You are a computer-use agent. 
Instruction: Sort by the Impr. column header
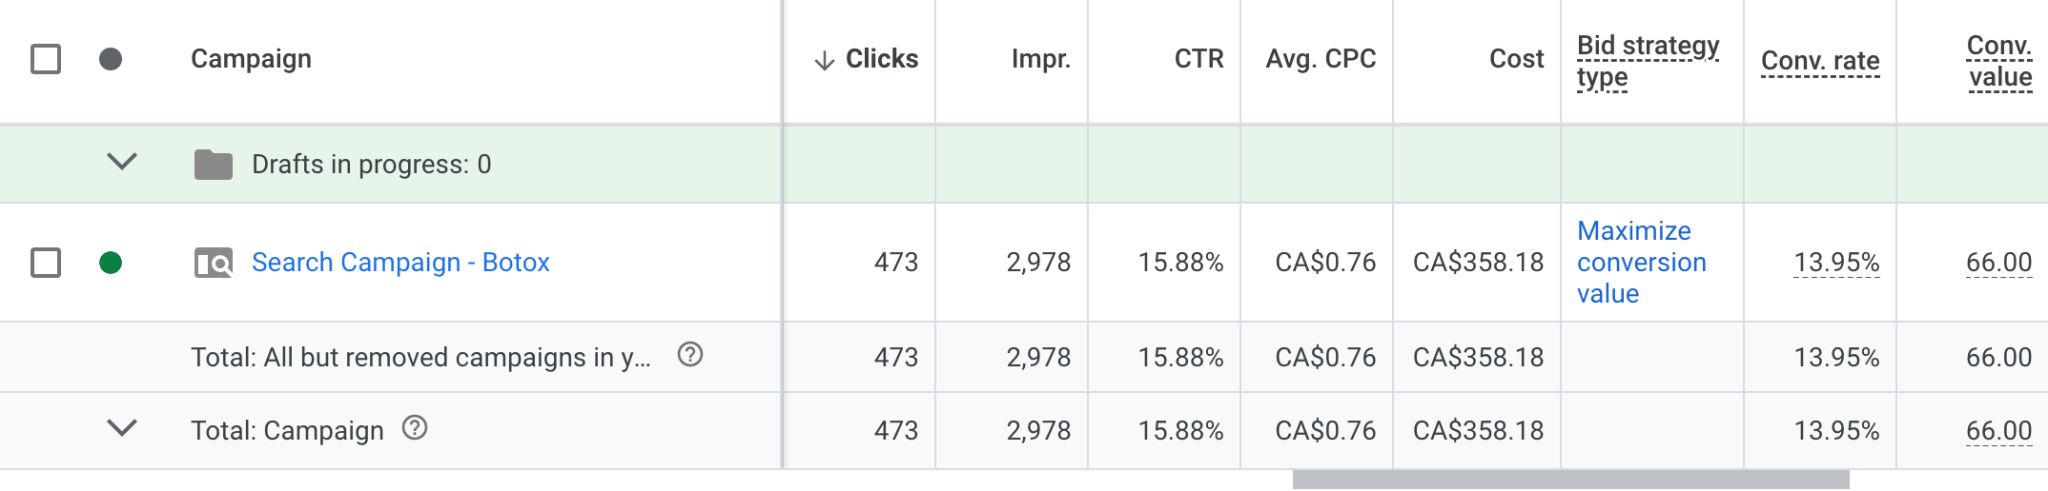click(1040, 59)
